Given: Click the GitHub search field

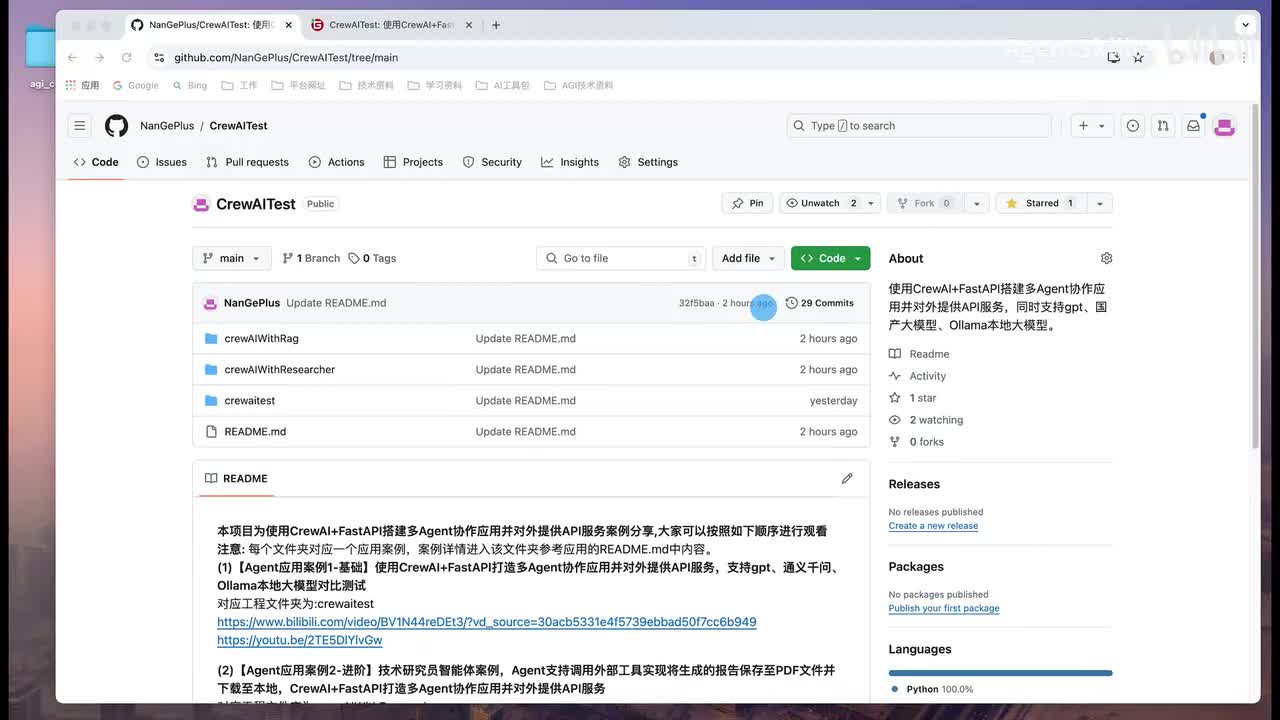Looking at the screenshot, I should 919,126.
